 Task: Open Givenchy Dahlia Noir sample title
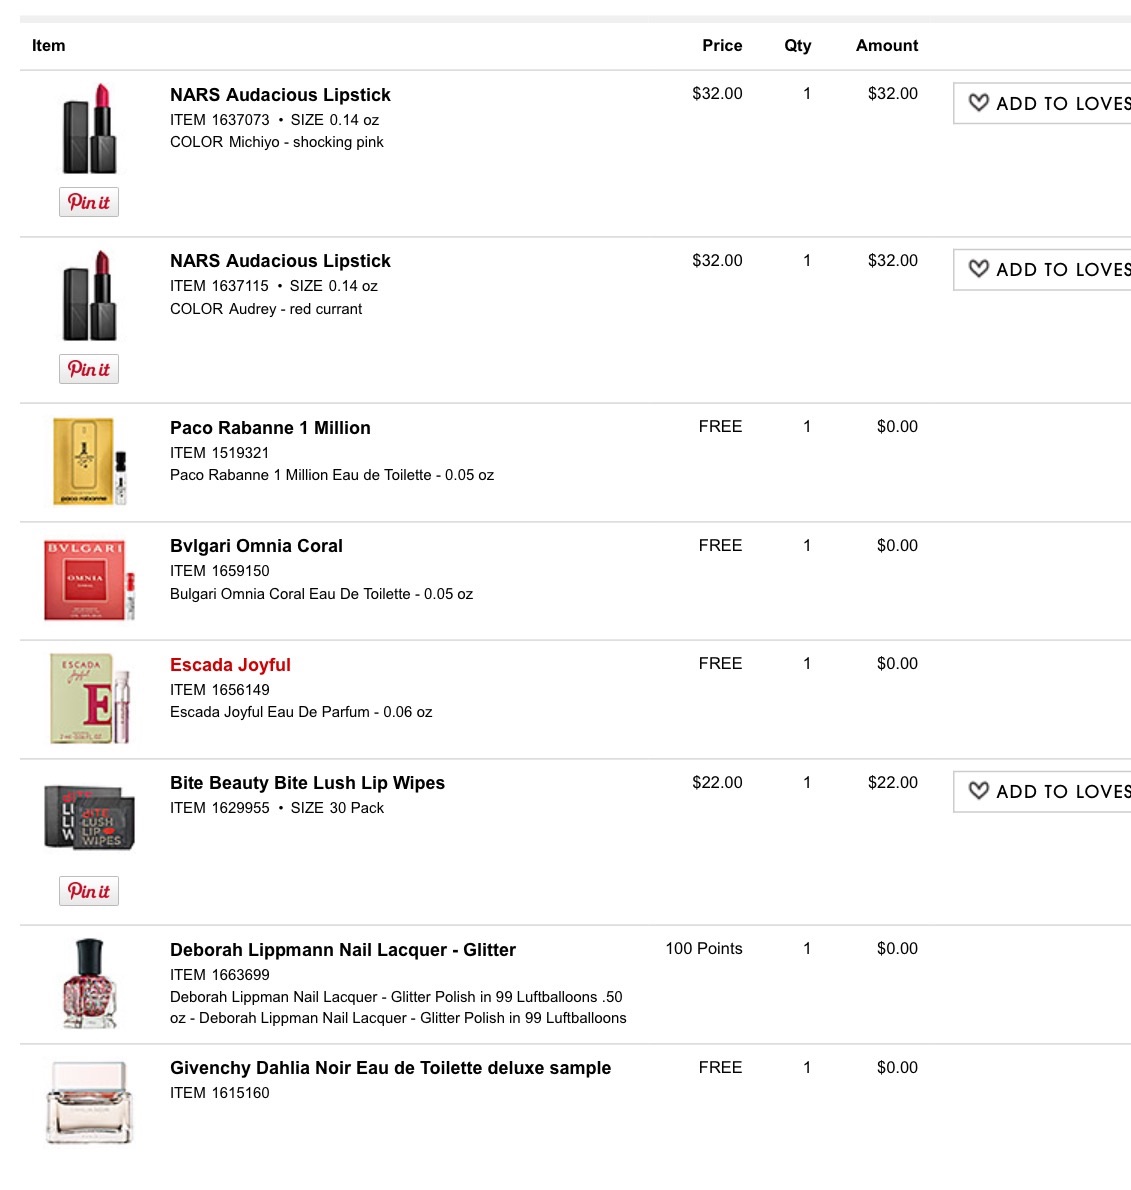[390, 1069]
